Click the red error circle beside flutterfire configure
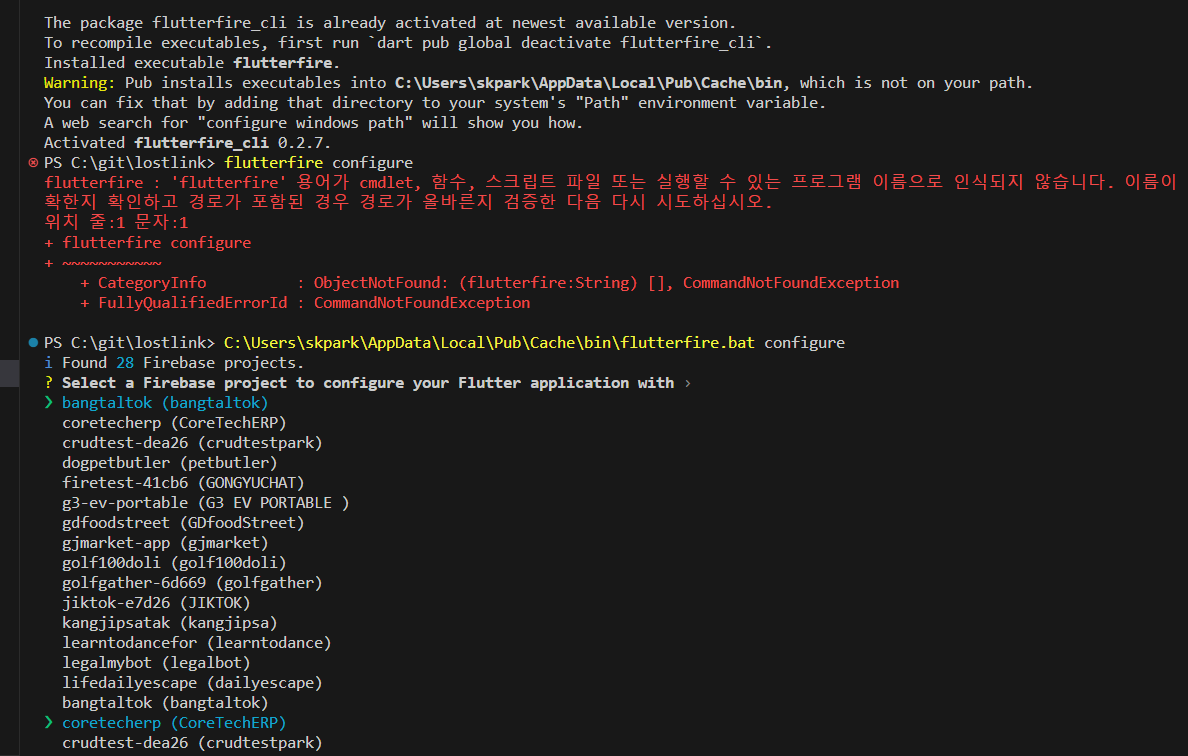The image size is (1188, 756). coord(33,163)
